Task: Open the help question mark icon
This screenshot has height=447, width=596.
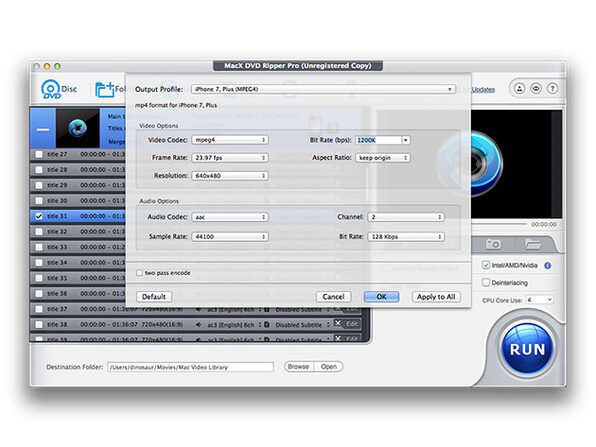Action: 552,89
